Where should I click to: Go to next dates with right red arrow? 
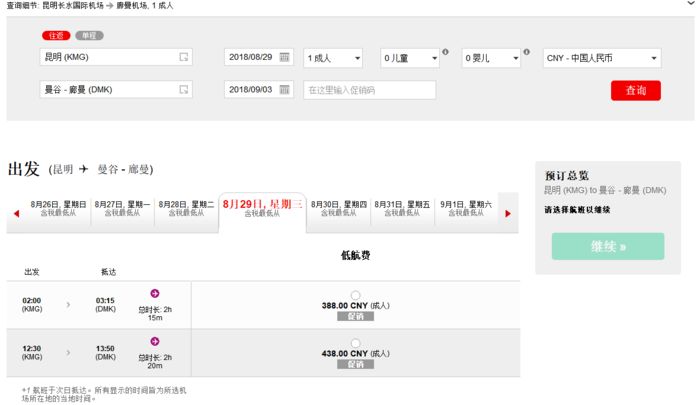click(508, 213)
